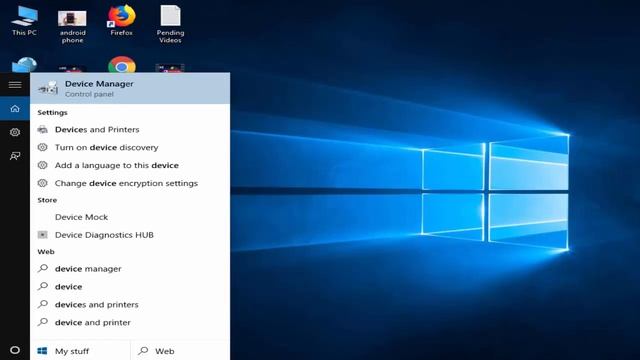Click the magnifier icon on Web button

coord(143,351)
